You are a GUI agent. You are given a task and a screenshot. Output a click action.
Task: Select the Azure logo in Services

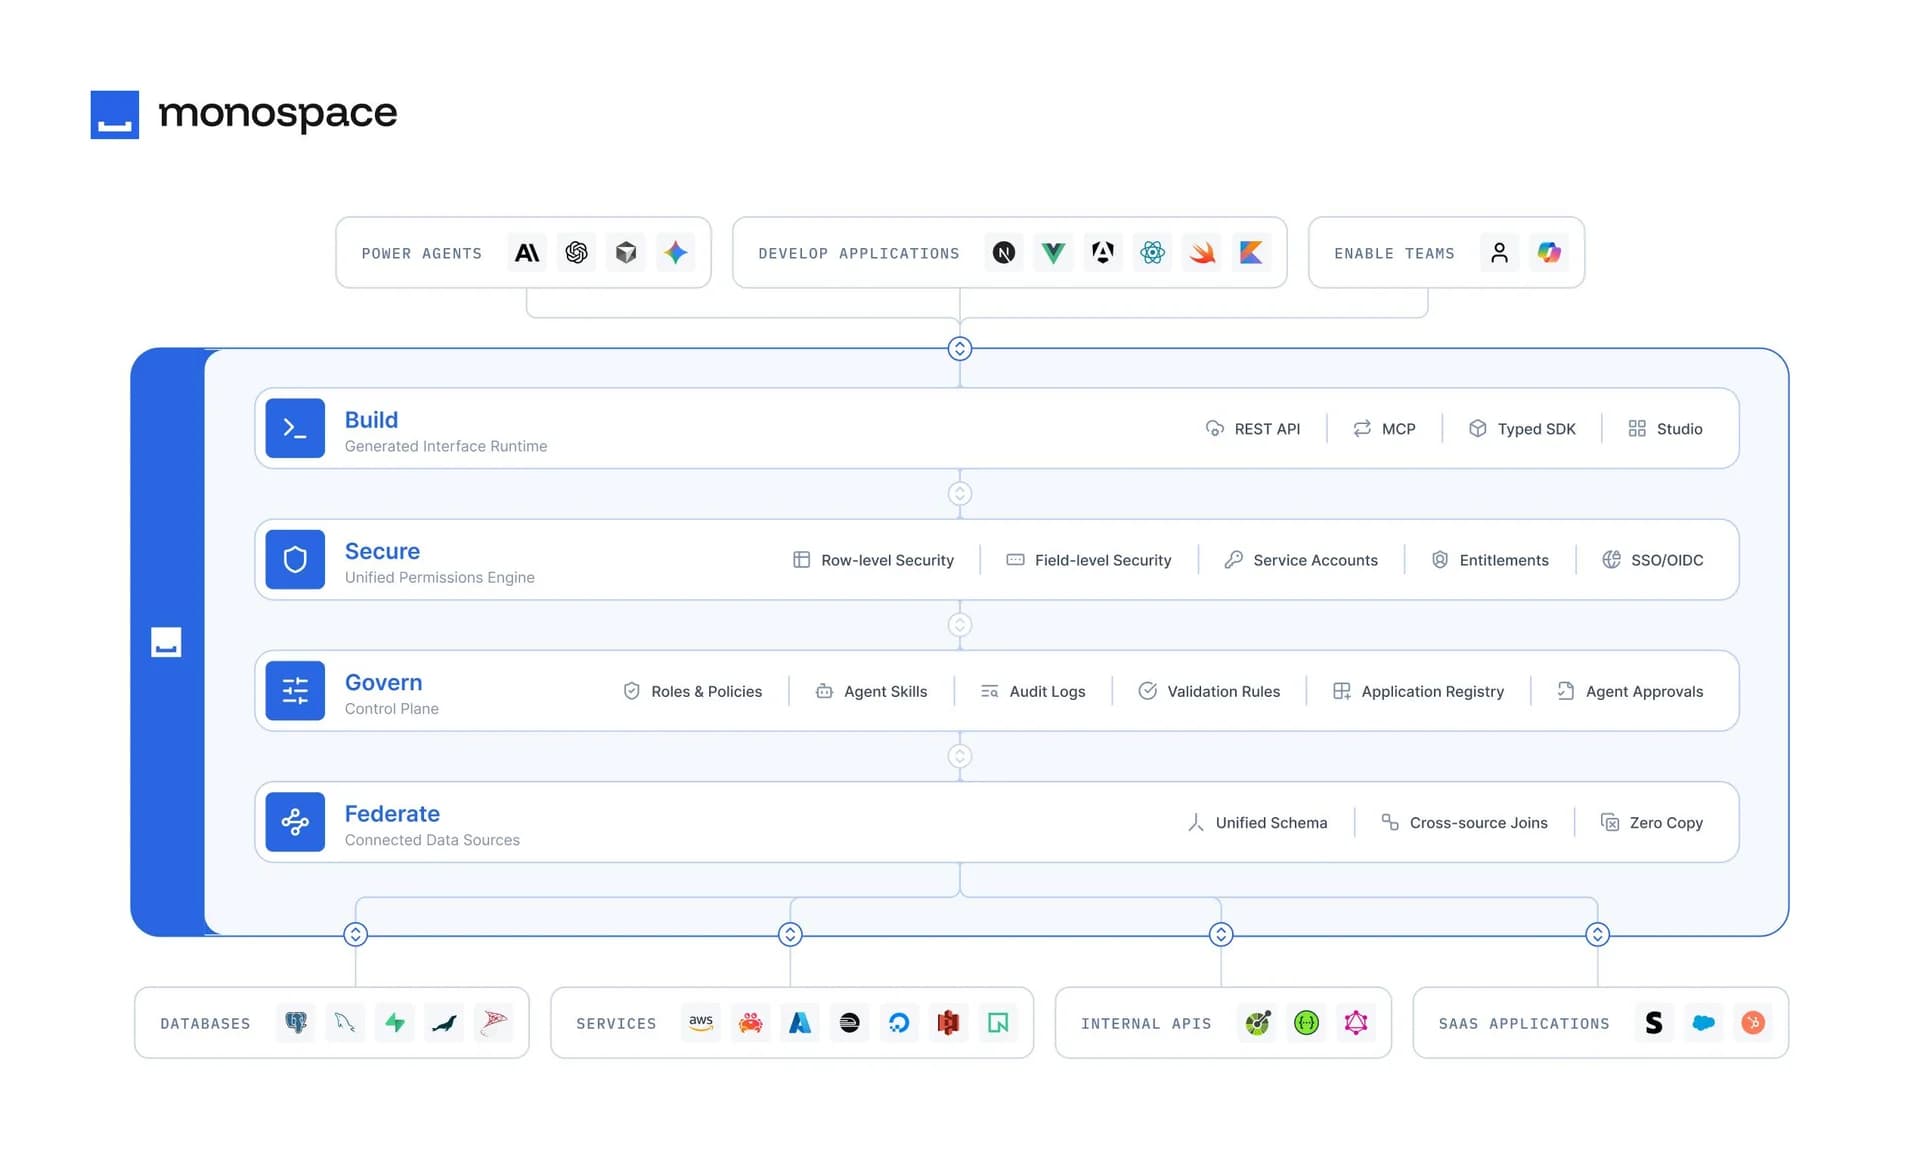(800, 1023)
